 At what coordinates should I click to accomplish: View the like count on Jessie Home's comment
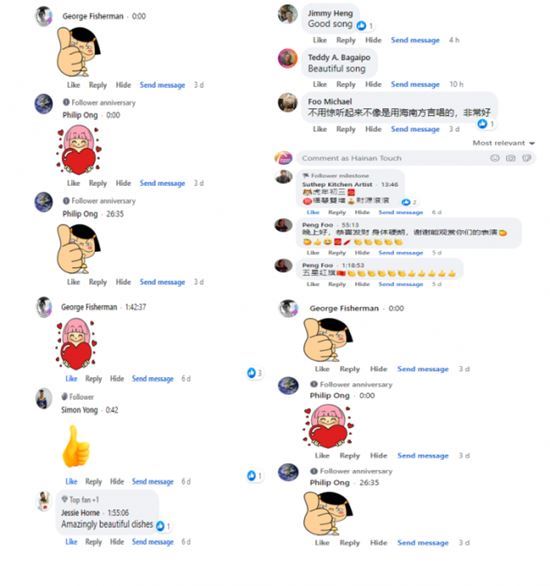(163, 526)
